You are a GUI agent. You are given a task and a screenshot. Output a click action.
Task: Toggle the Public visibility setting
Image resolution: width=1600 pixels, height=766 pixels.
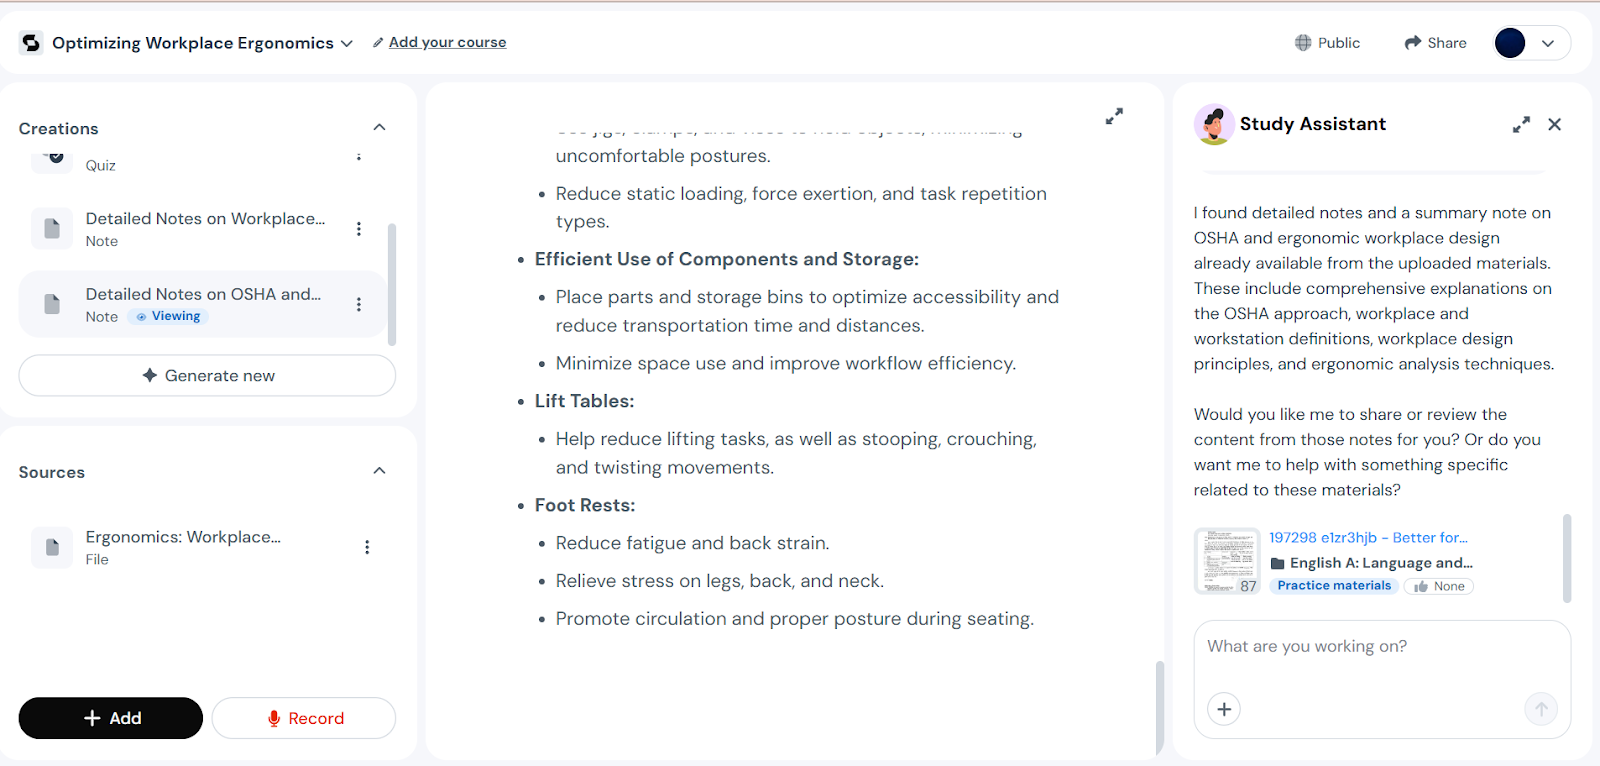1327,43
